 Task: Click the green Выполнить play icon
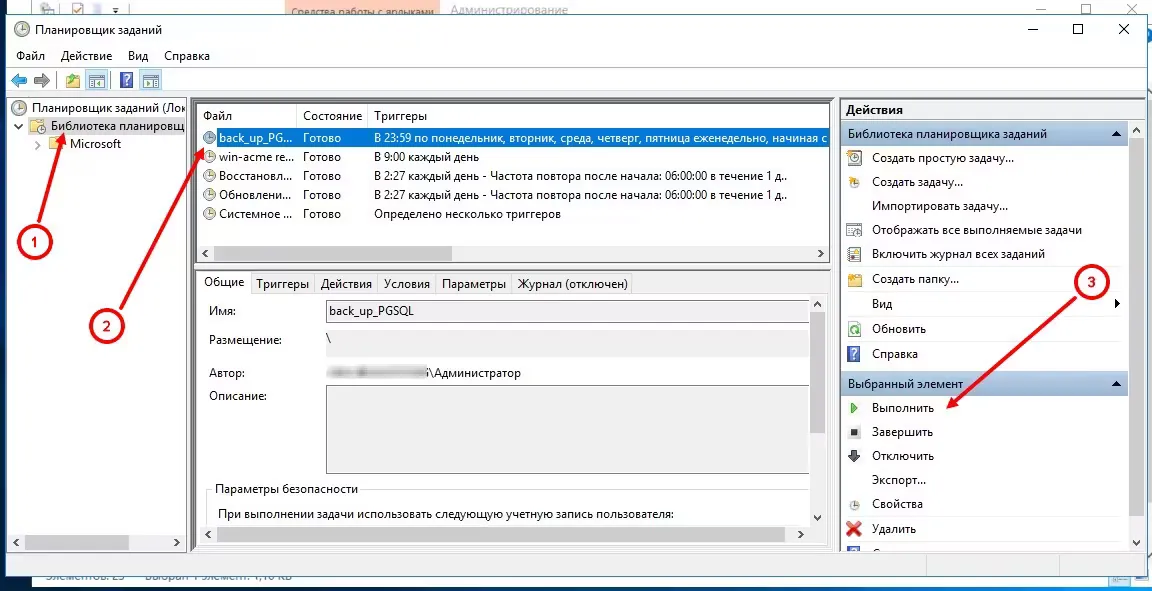(x=854, y=408)
